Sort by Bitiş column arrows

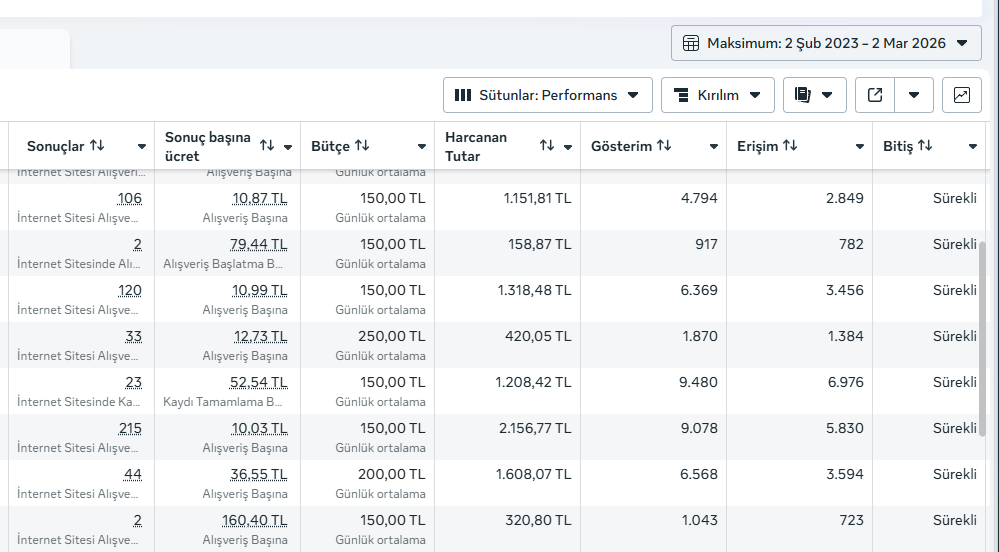924,146
